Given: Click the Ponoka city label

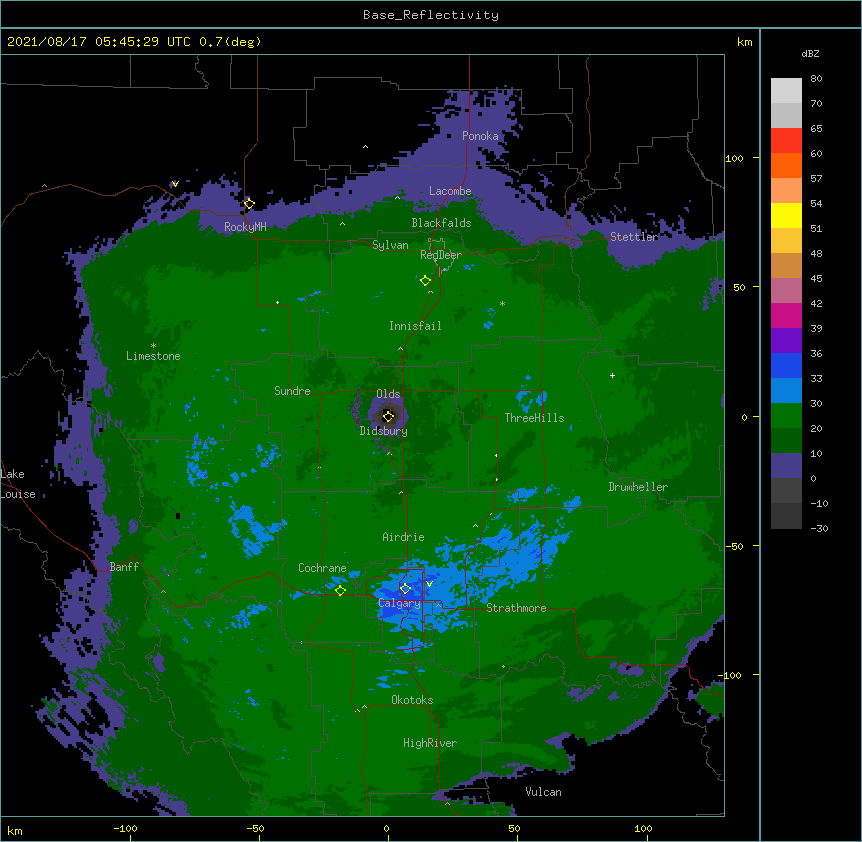Looking at the screenshot, I should tap(480, 136).
